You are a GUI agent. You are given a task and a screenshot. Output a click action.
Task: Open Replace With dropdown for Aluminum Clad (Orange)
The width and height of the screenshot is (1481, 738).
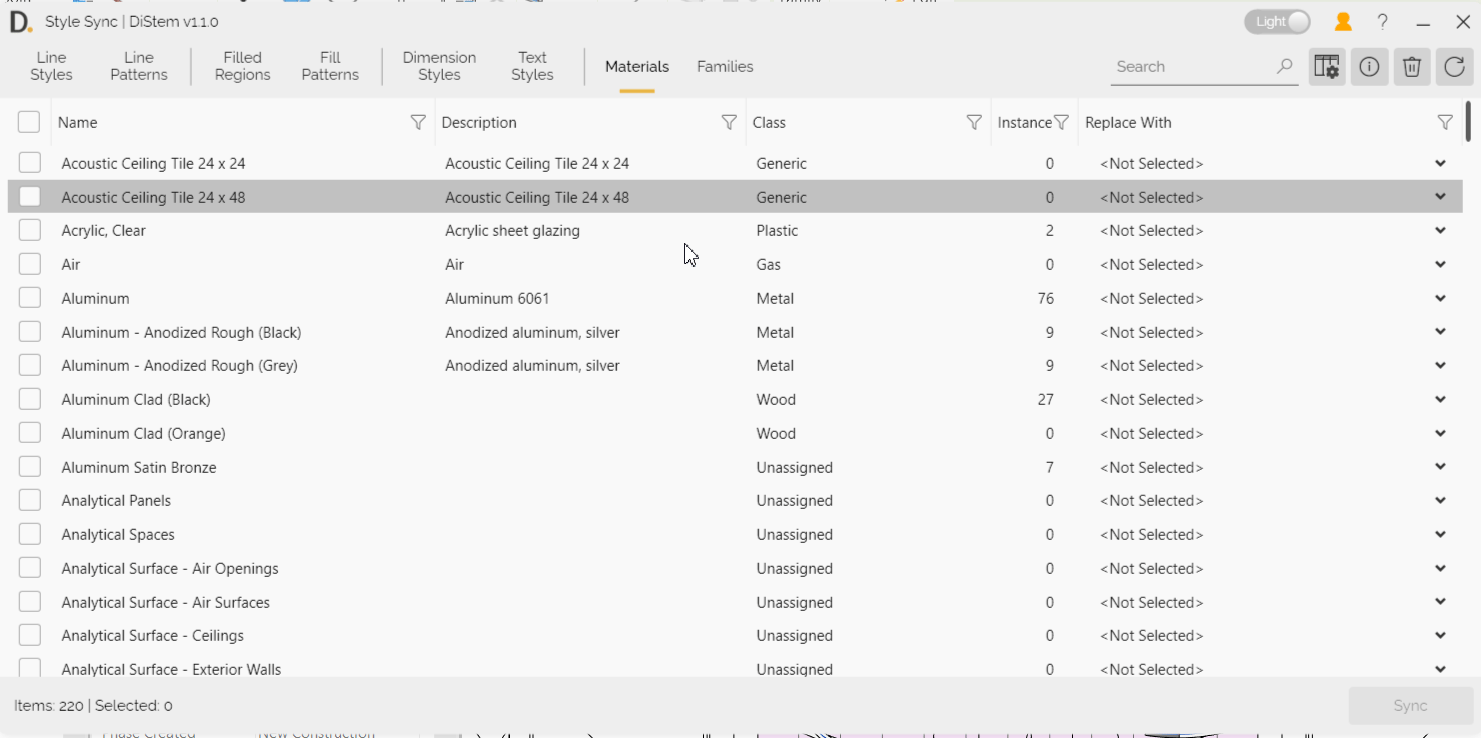[1440, 433]
